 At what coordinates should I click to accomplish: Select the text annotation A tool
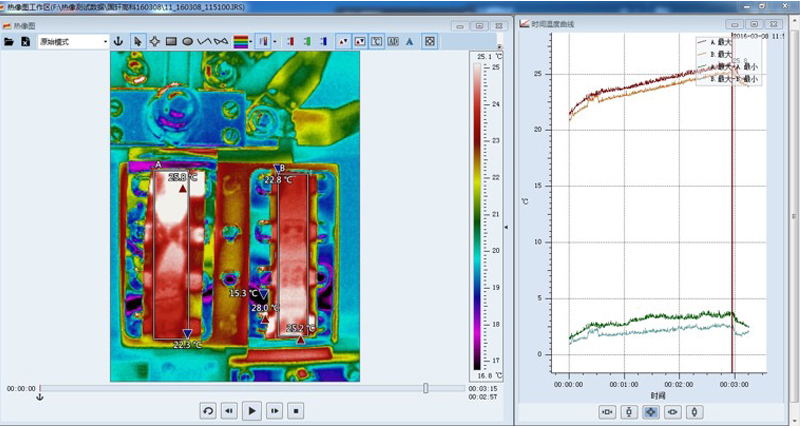[x=409, y=42]
